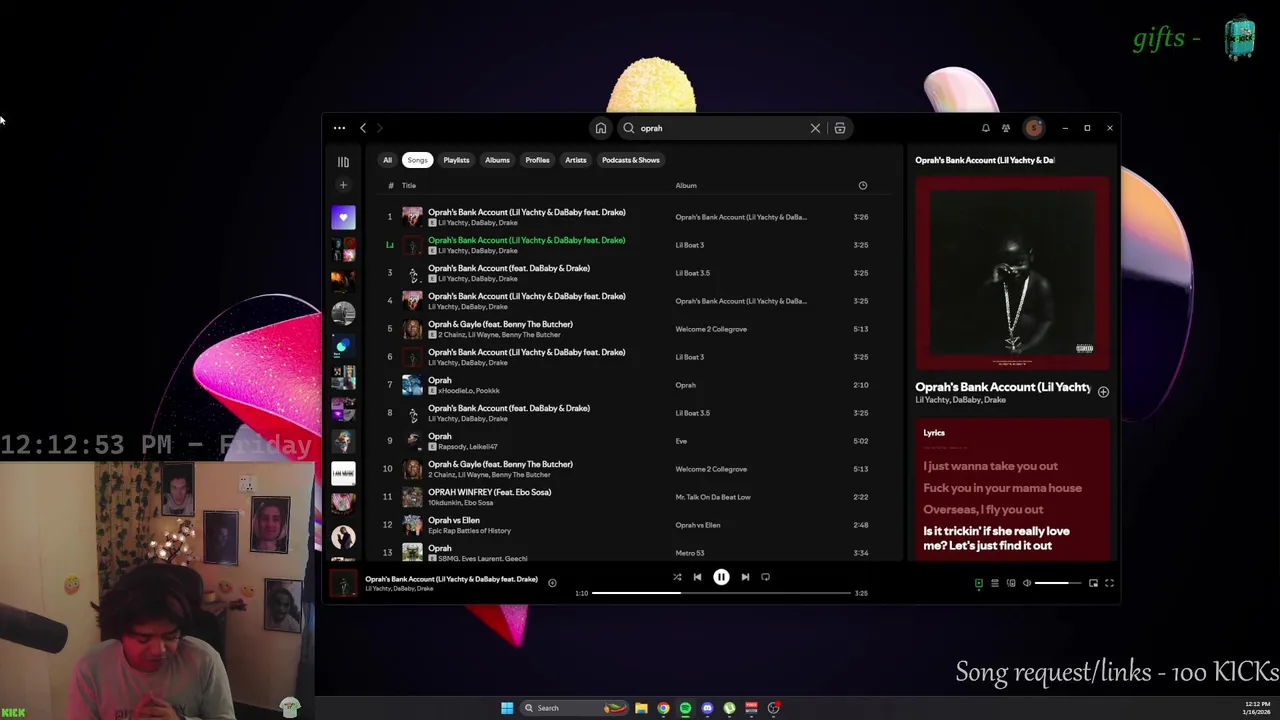Switch to the Artists filter tab

pyautogui.click(x=575, y=160)
